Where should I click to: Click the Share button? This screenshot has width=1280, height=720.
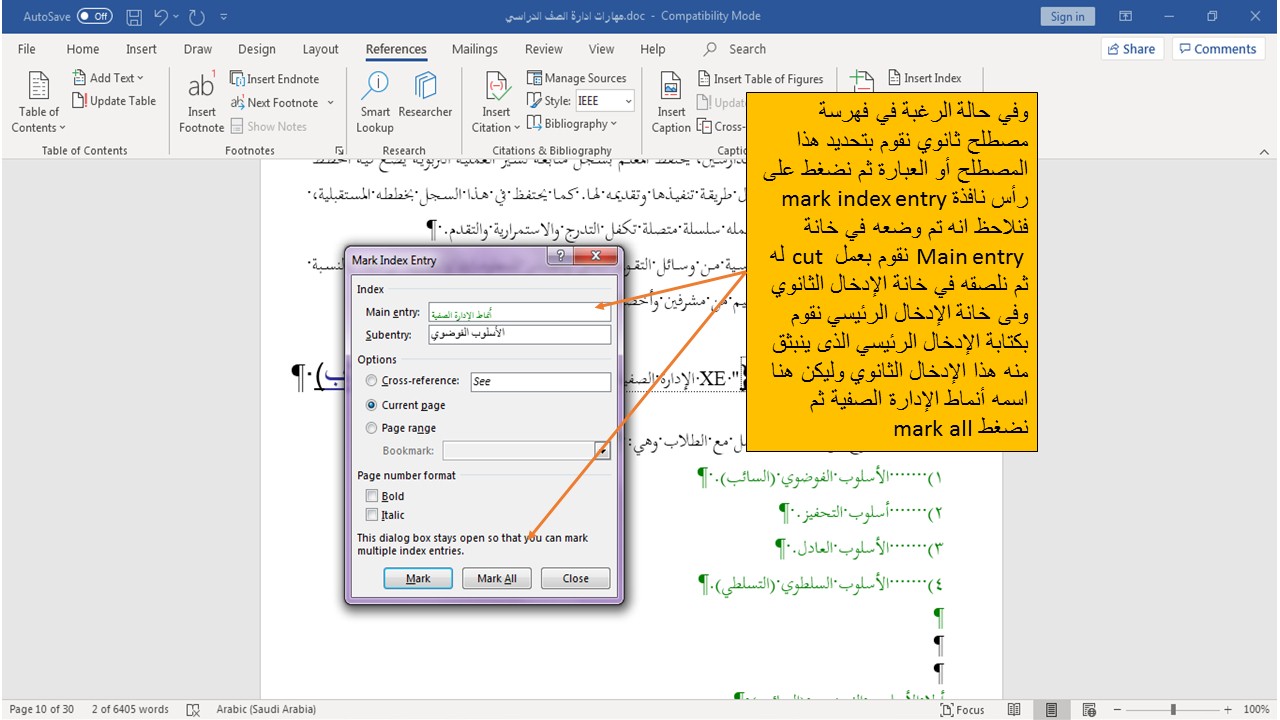(1132, 49)
